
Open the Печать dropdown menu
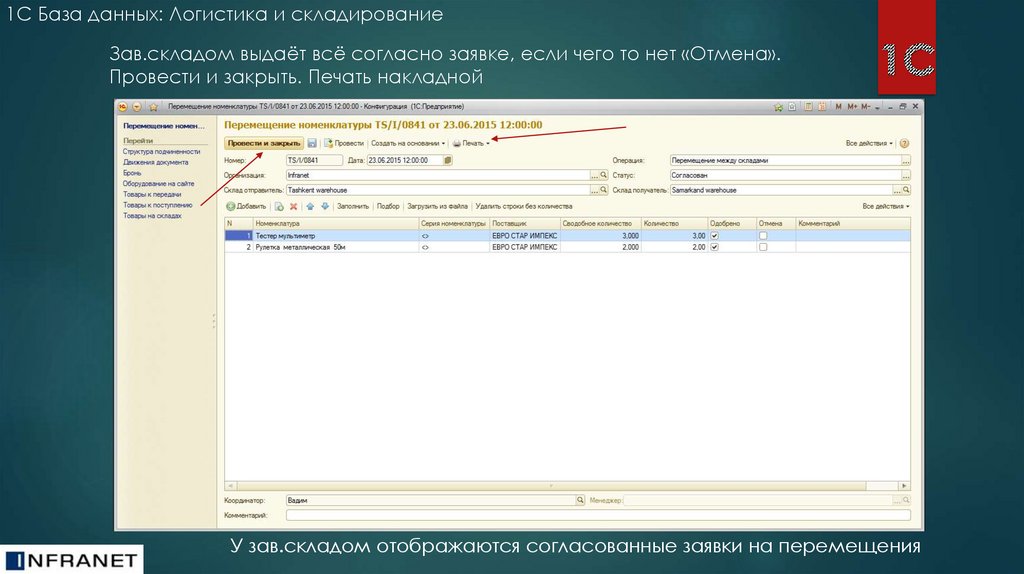click(471, 143)
